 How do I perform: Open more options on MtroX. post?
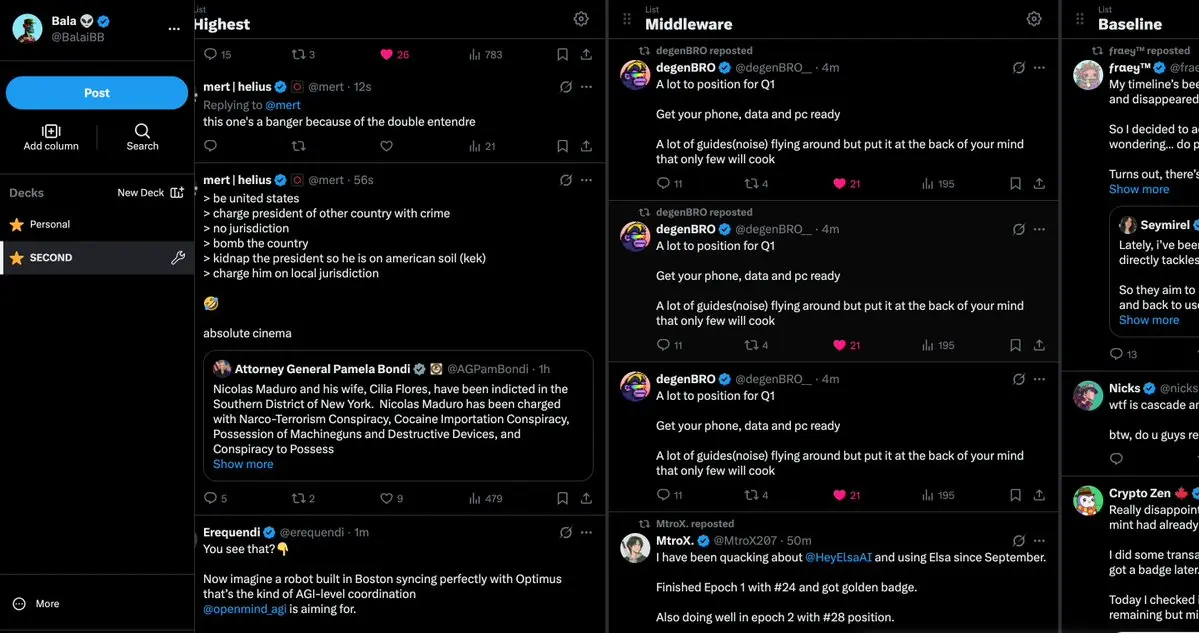tap(1039, 541)
